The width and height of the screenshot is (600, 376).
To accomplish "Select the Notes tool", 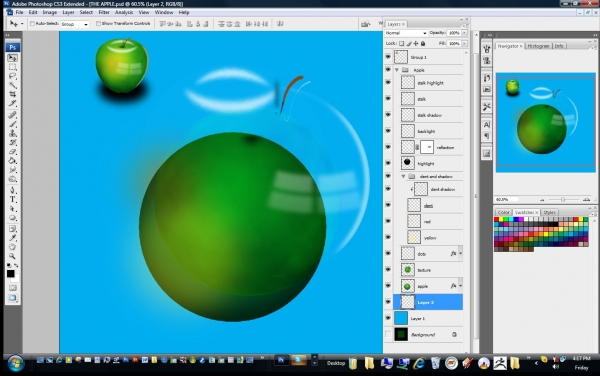I will (x=13, y=229).
